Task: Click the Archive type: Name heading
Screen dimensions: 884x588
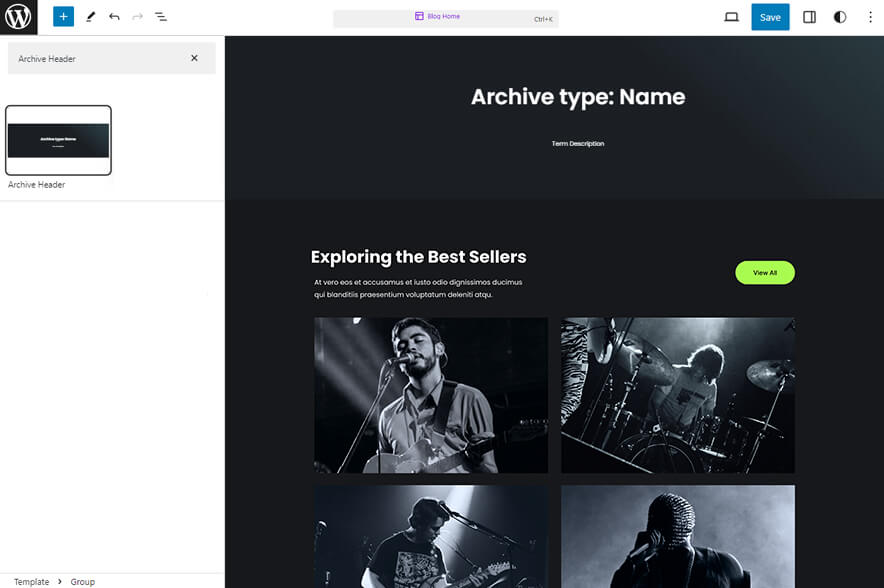Action: click(578, 96)
